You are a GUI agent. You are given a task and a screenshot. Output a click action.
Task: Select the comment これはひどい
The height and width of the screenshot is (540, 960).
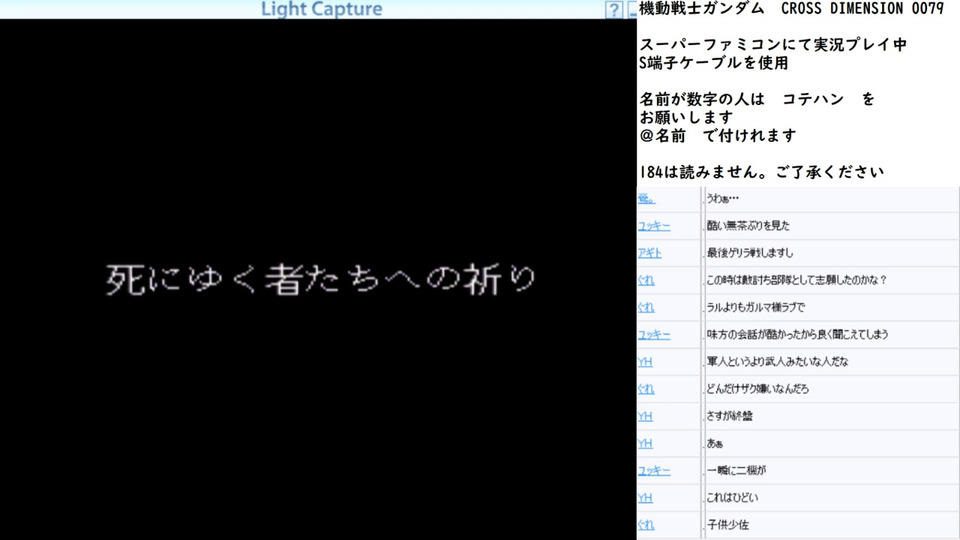(x=732, y=498)
